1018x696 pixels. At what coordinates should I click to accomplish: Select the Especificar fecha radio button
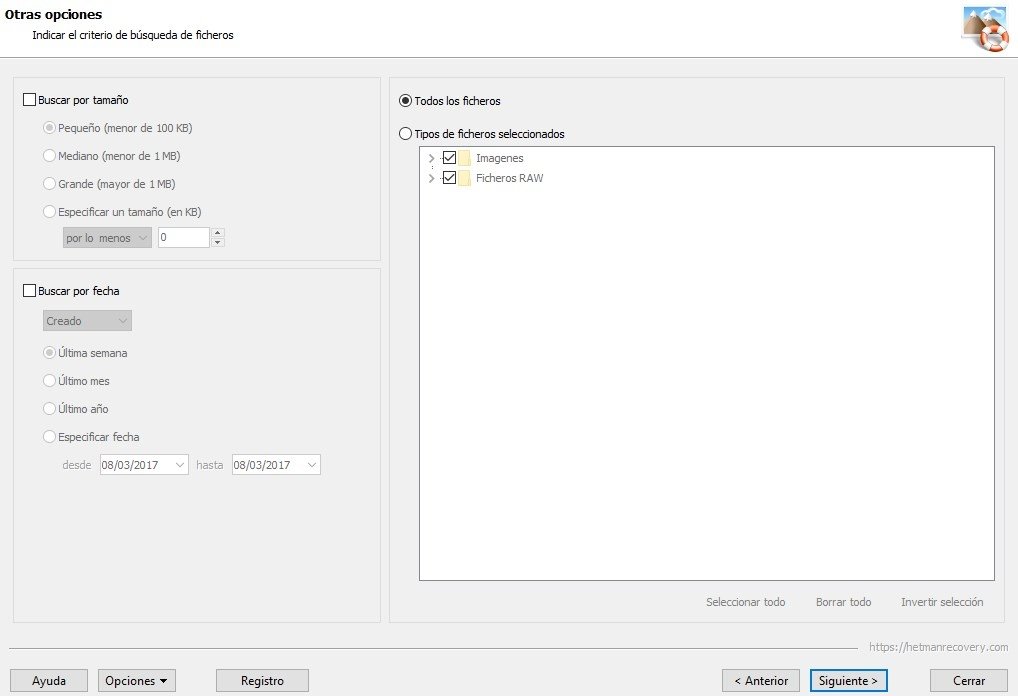49,436
